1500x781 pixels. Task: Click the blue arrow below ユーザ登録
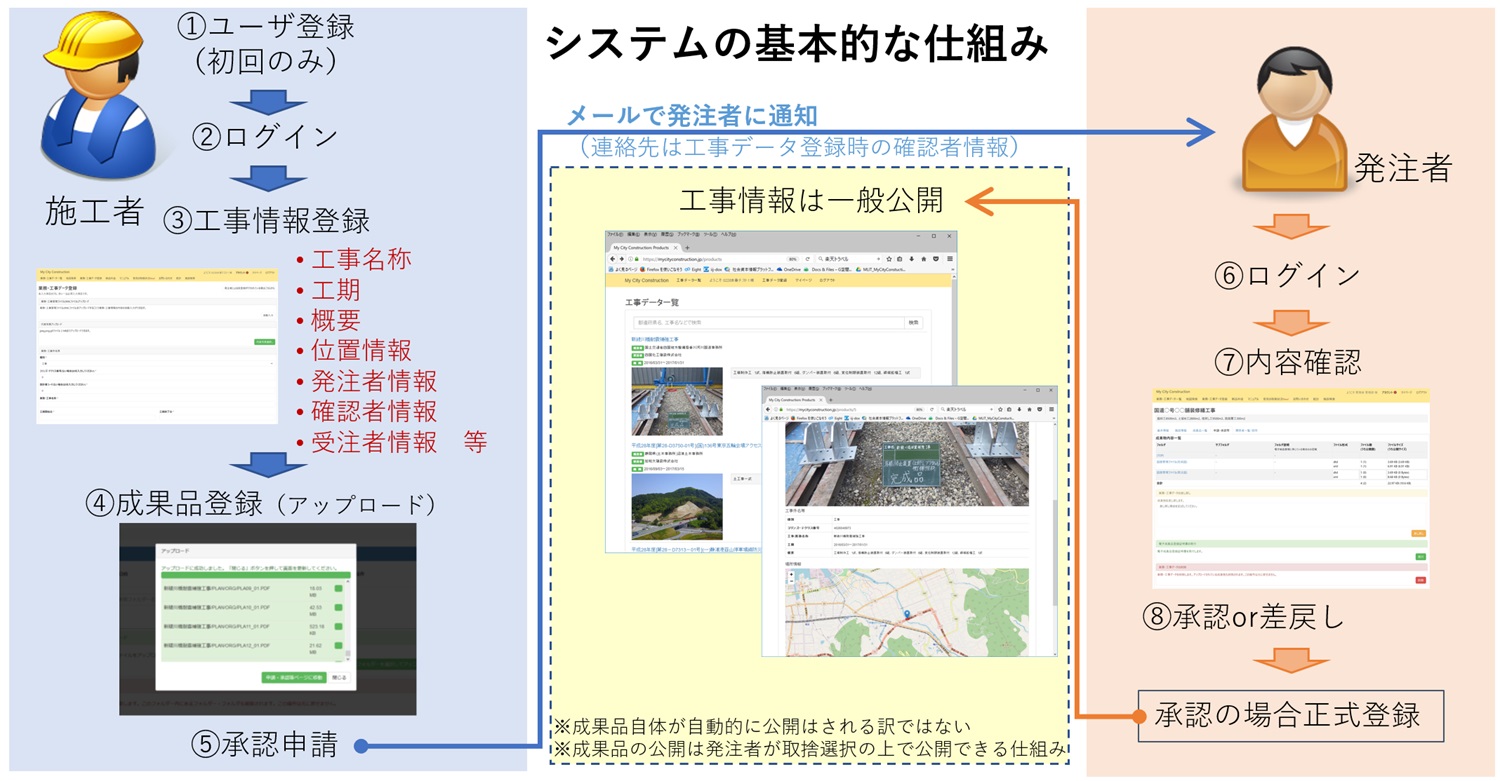point(263,101)
